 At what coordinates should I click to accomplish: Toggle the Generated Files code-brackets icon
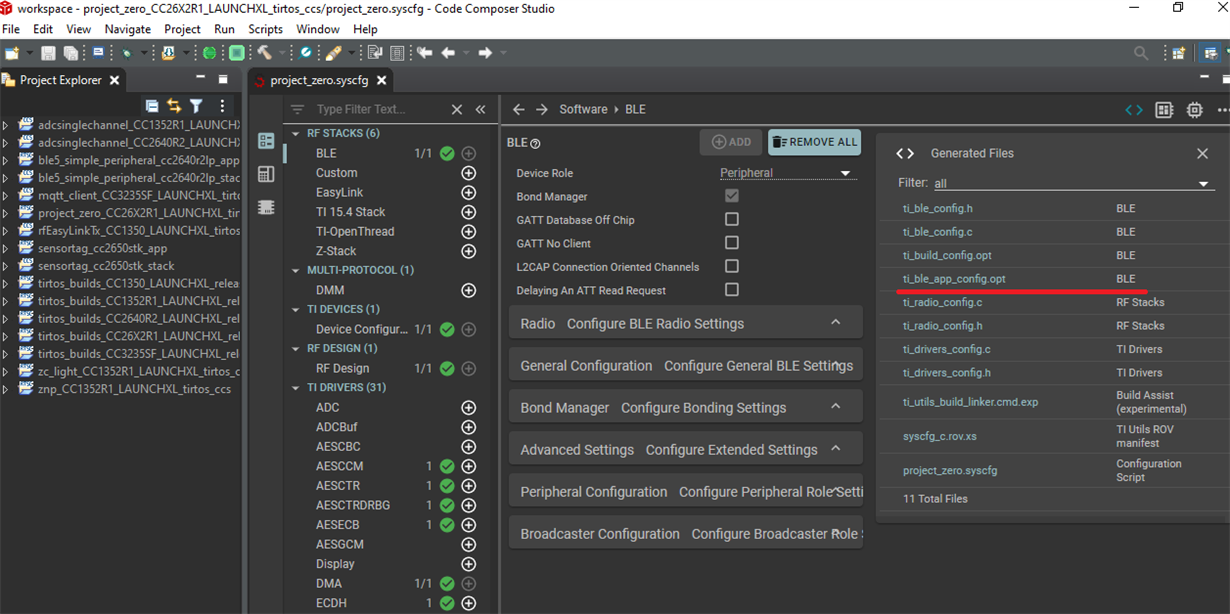tap(1134, 110)
